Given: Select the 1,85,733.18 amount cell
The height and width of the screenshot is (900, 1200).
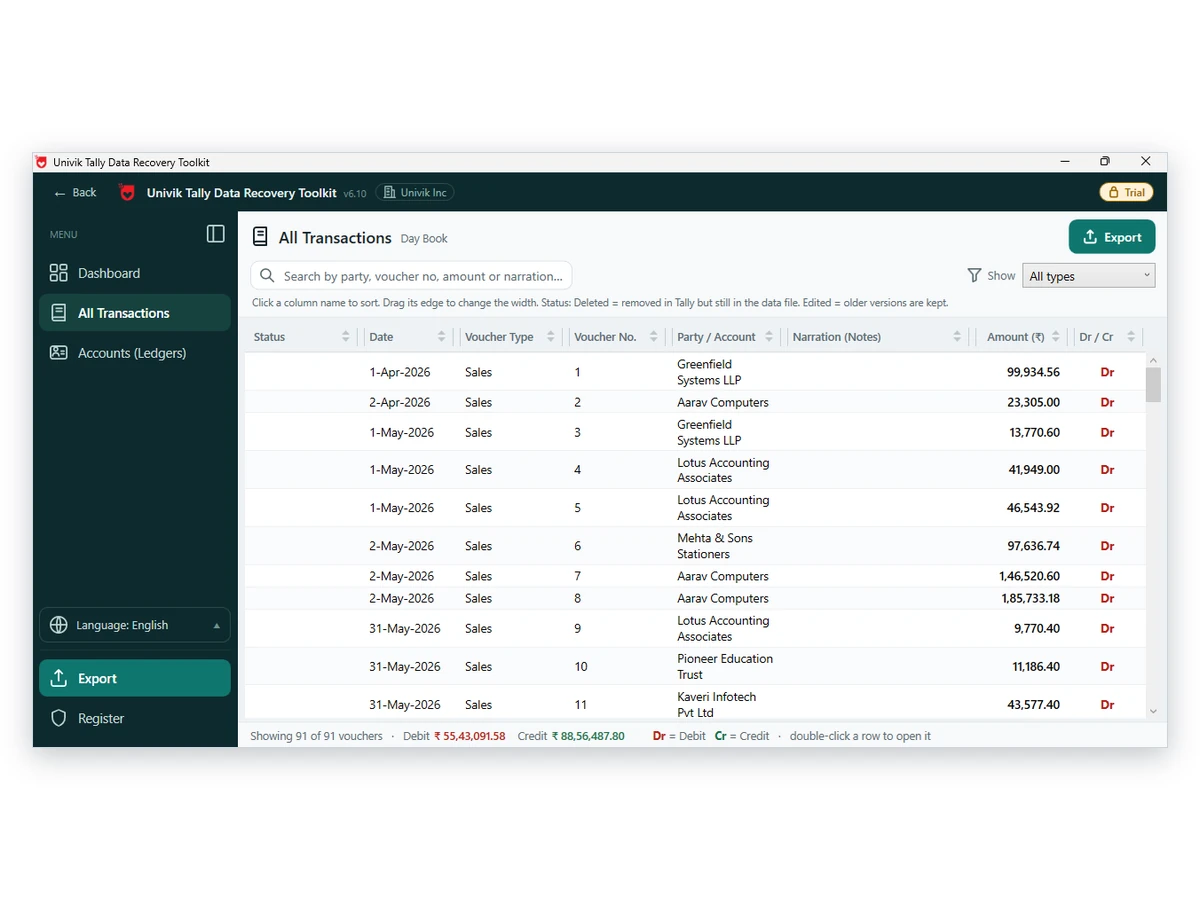Looking at the screenshot, I should point(1029,598).
